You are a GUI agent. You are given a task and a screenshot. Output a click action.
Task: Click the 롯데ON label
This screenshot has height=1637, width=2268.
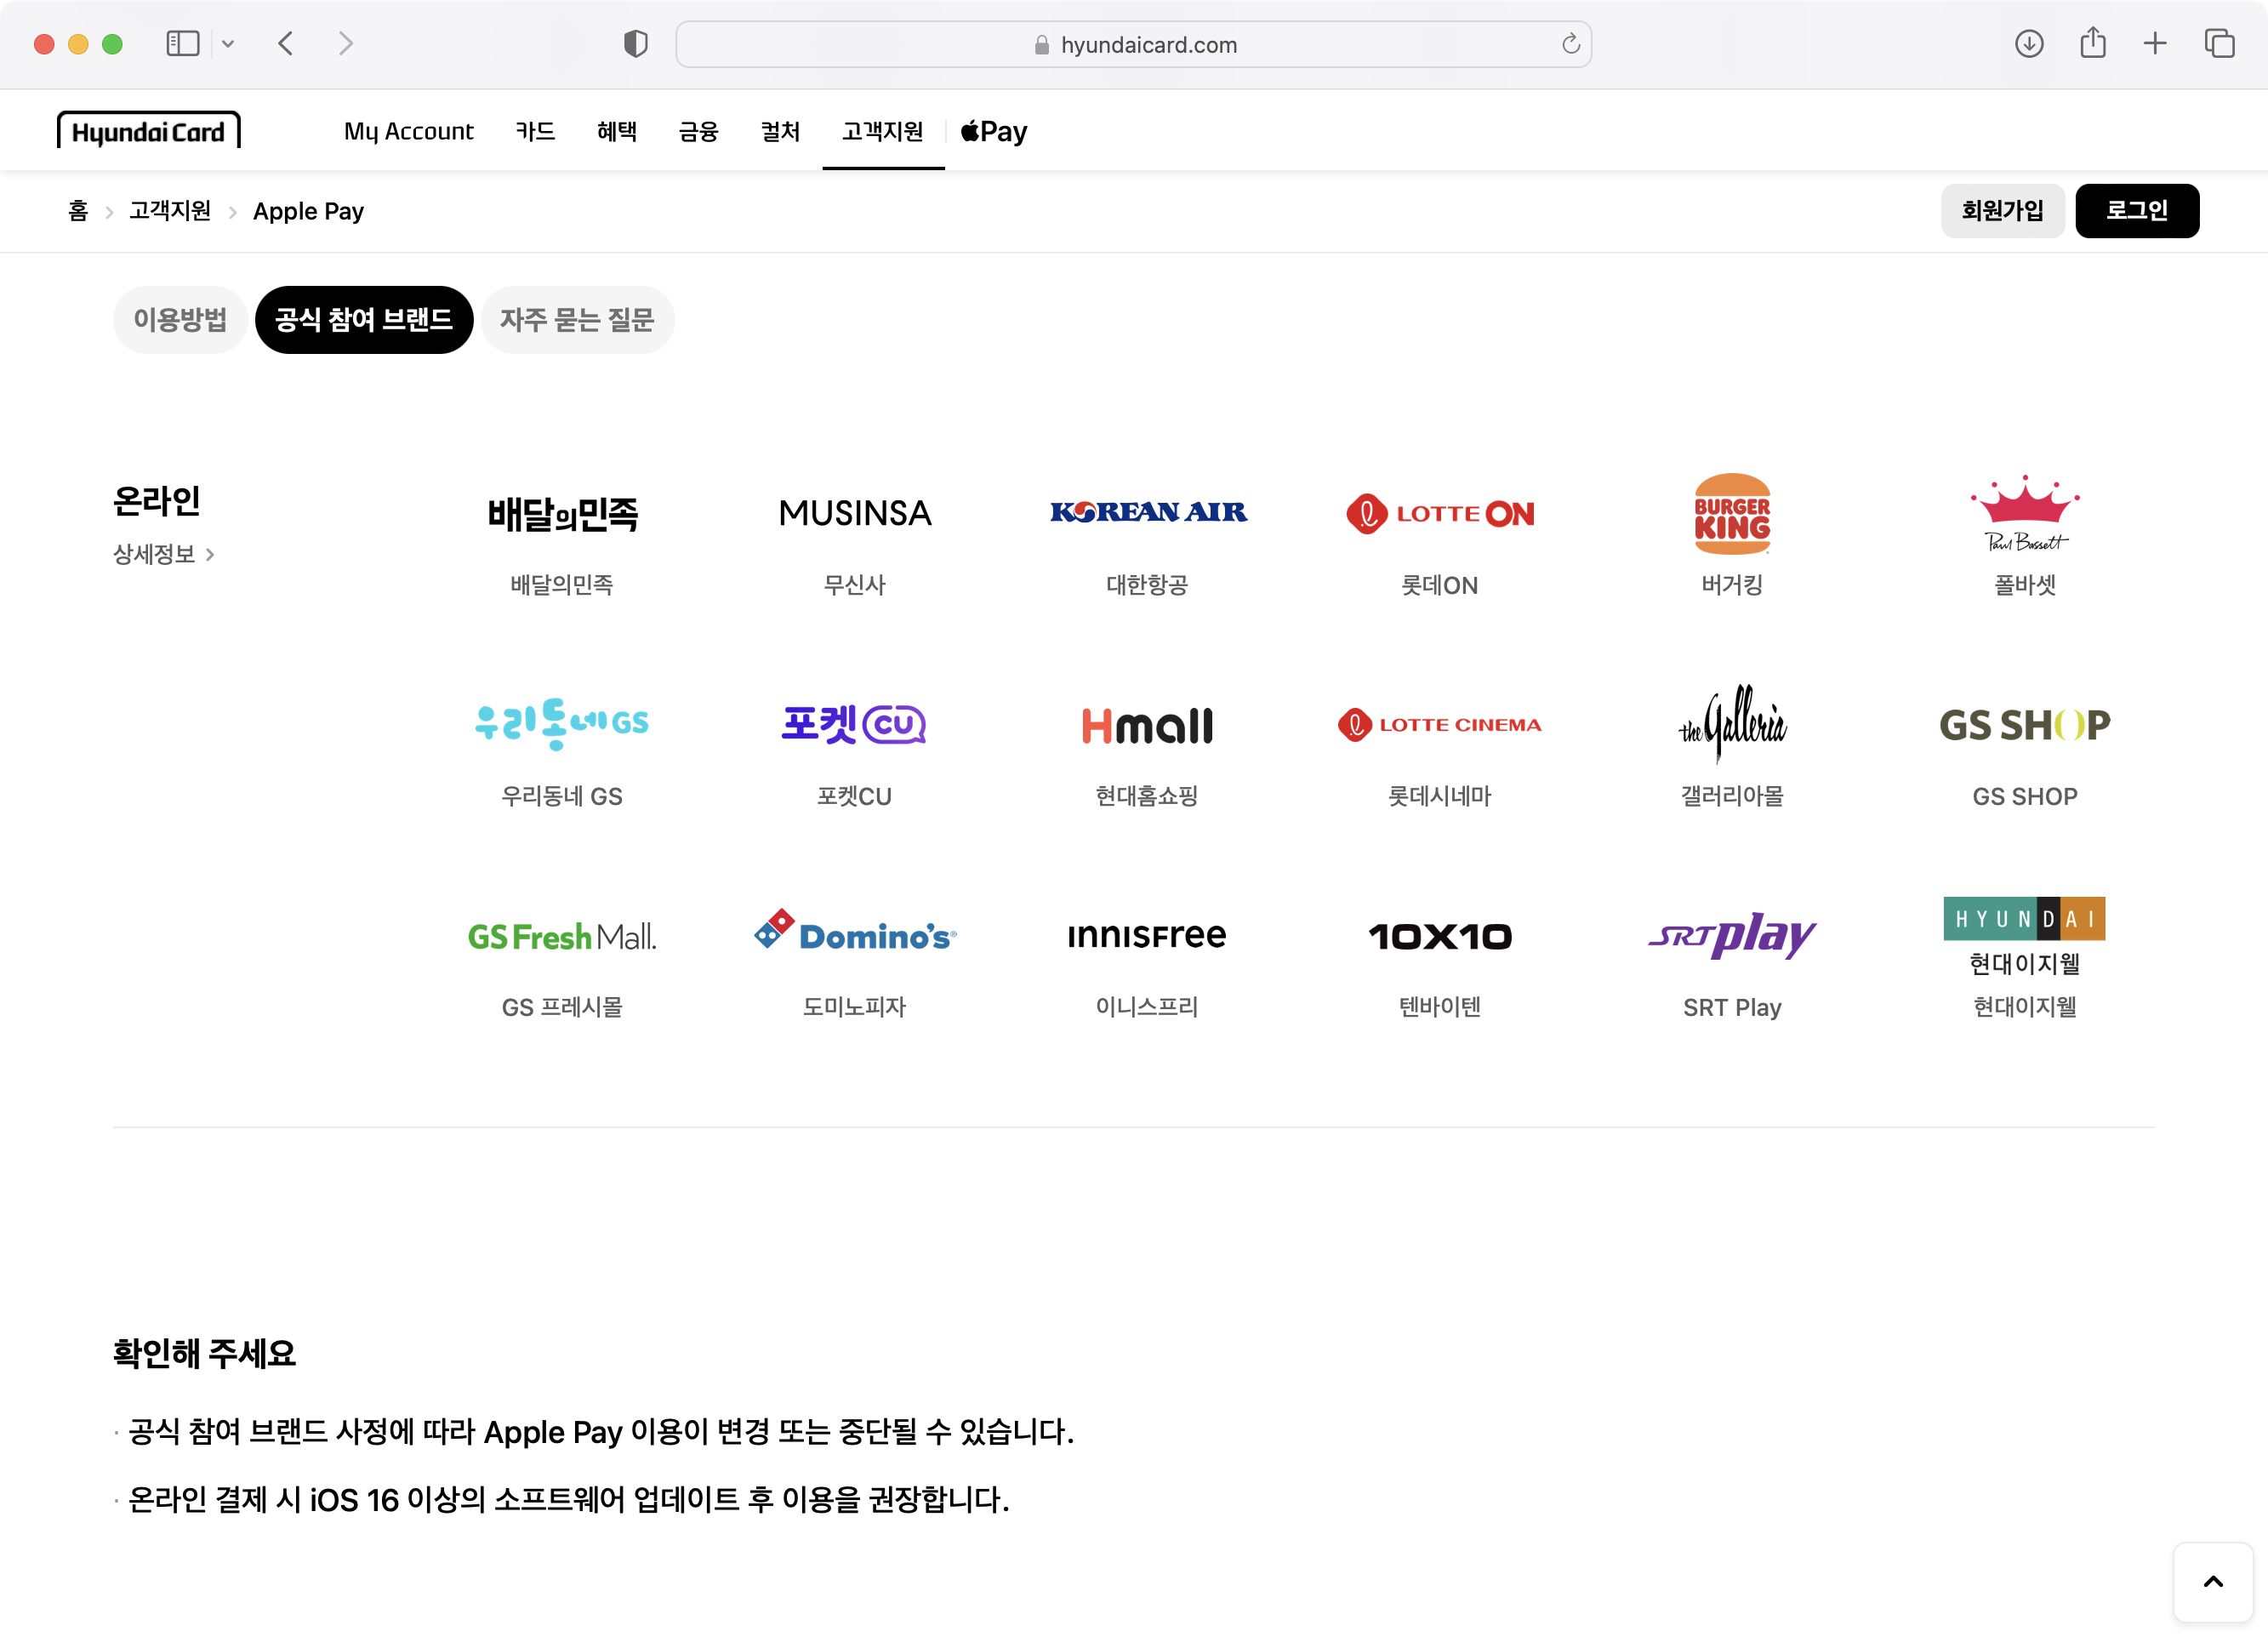click(x=1440, y=585)
